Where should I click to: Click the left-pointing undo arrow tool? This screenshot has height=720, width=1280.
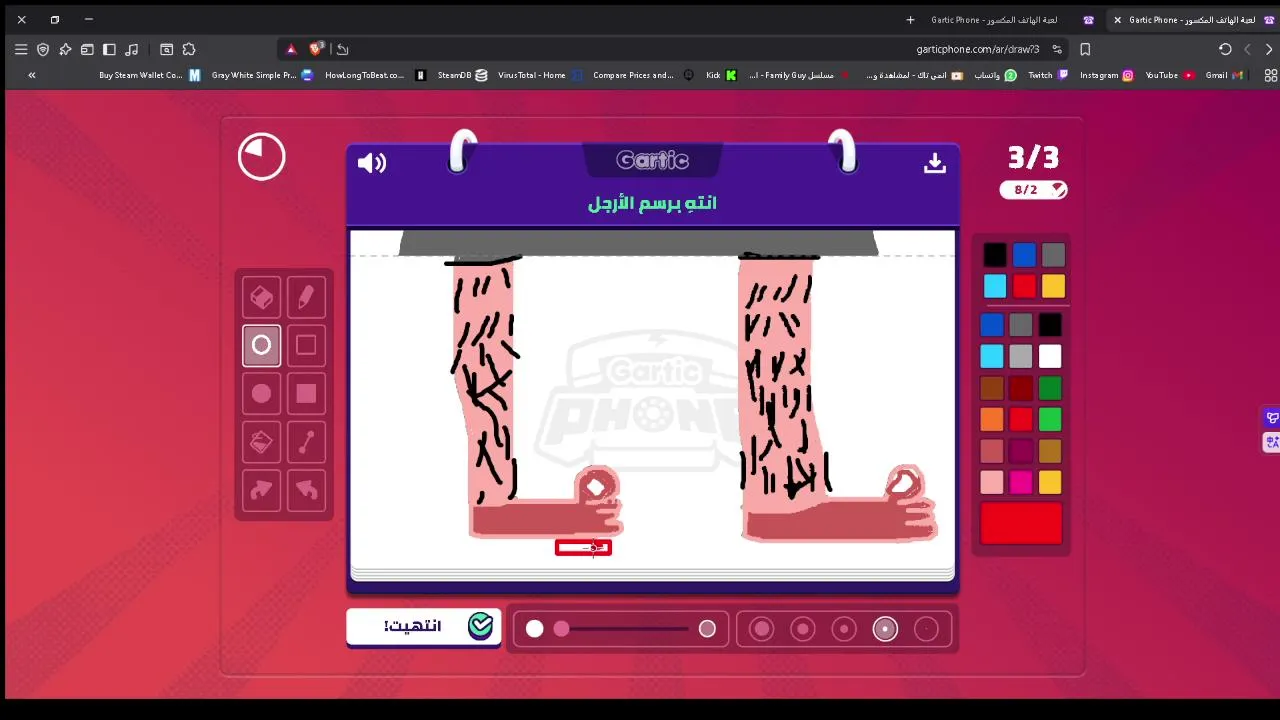pyautogui.click(x=306, y=490)
